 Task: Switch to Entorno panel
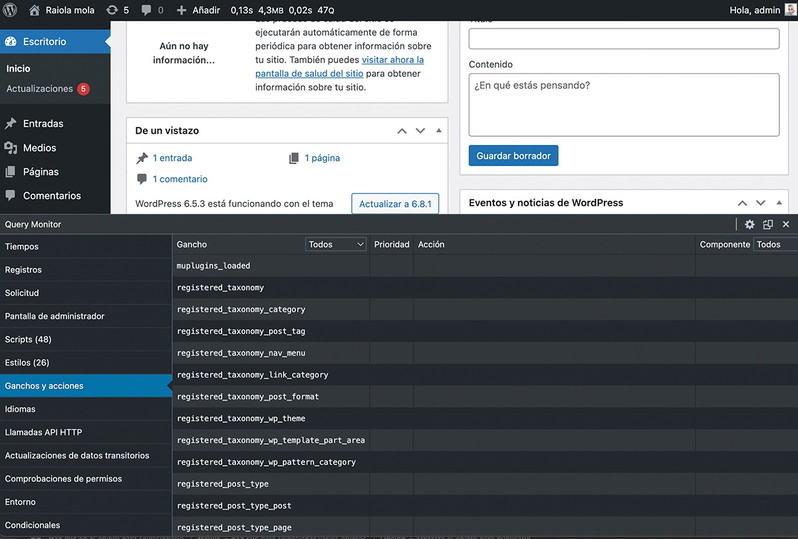click(86, 502)
